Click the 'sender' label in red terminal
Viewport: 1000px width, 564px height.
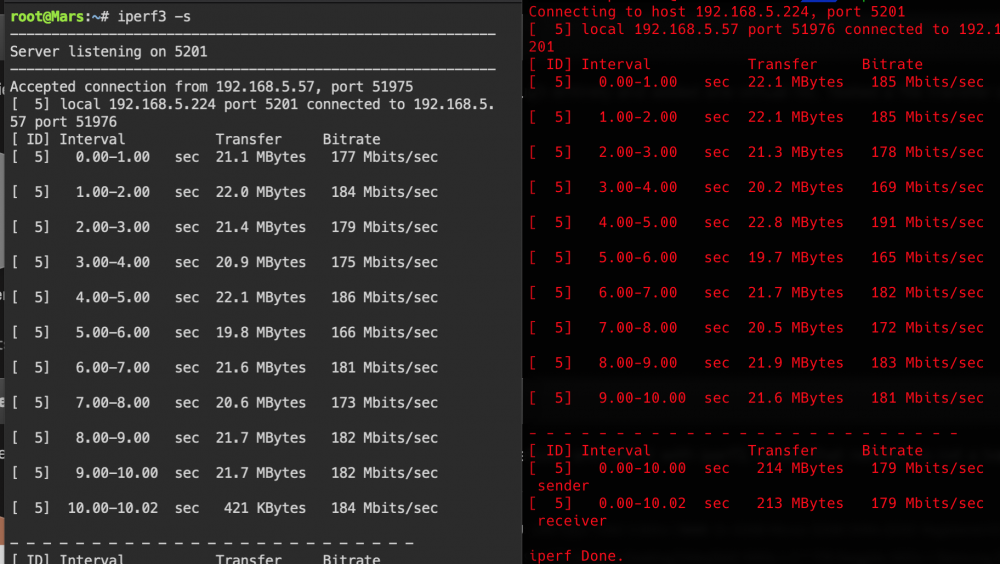click(563, 486)
